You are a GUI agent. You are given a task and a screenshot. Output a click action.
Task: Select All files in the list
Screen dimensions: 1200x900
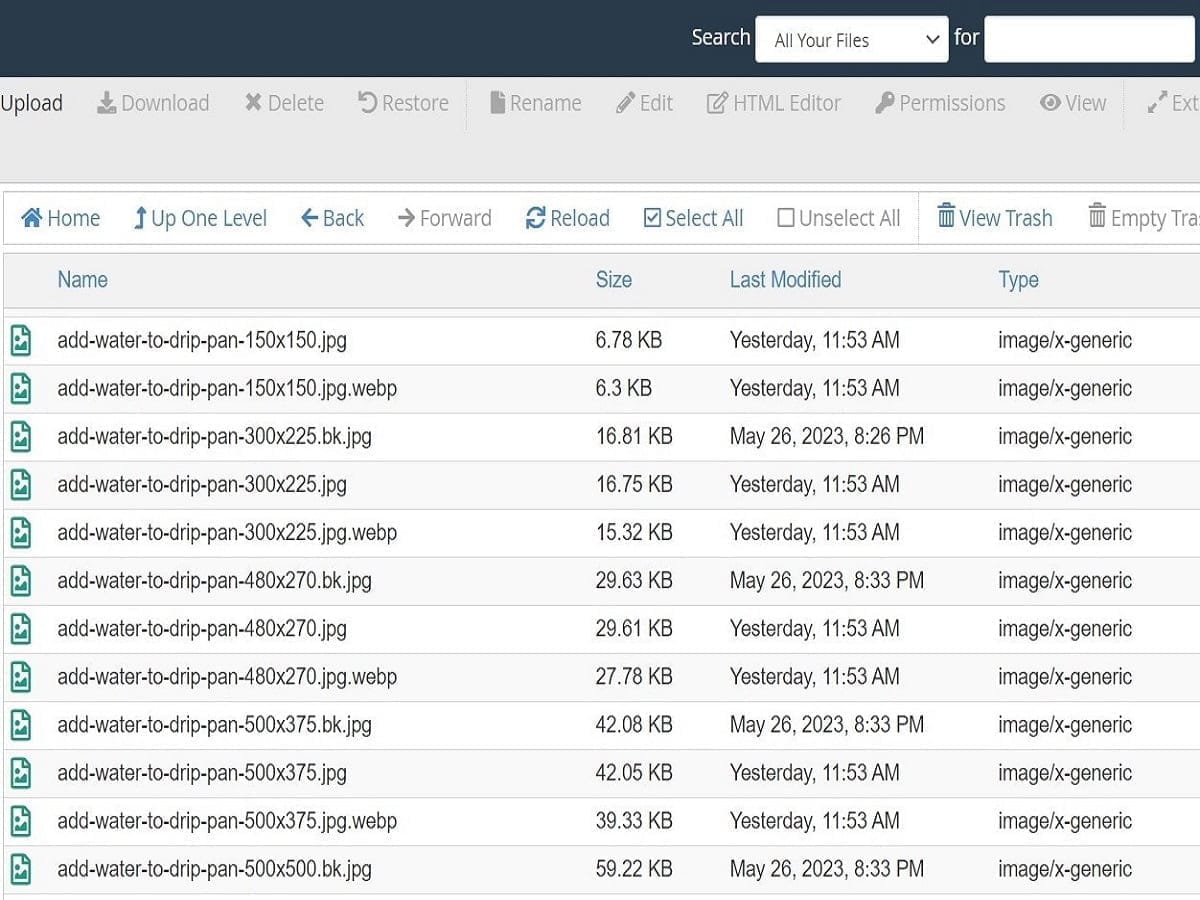693,218
